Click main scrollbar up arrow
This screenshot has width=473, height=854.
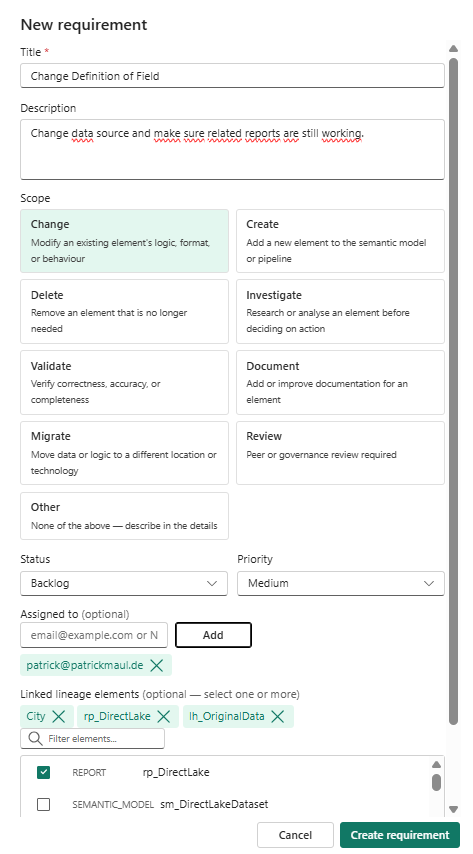click(453, 49)
